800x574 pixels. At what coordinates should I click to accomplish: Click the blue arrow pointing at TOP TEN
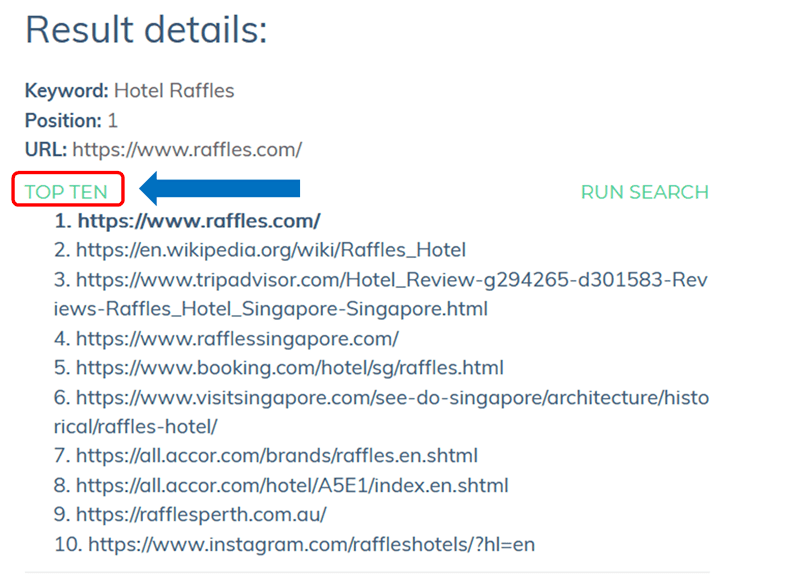(x=220, y=188)
